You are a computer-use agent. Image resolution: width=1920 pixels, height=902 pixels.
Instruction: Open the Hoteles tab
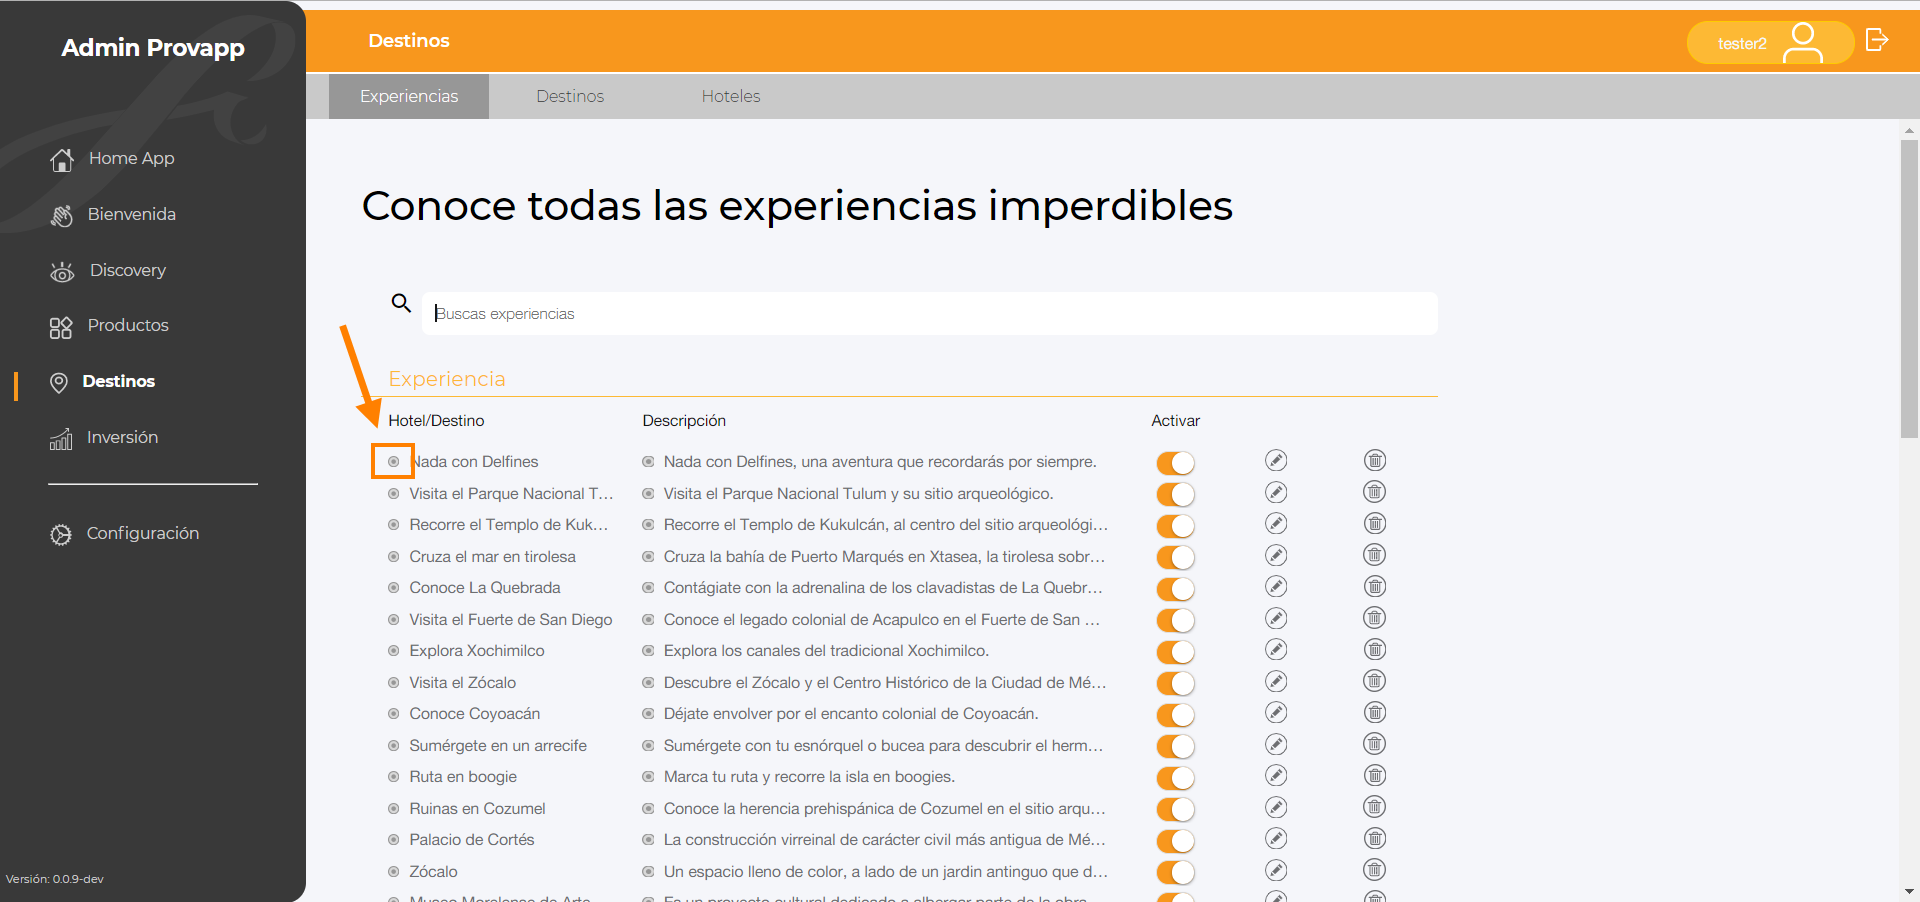[x=731, y=96]
